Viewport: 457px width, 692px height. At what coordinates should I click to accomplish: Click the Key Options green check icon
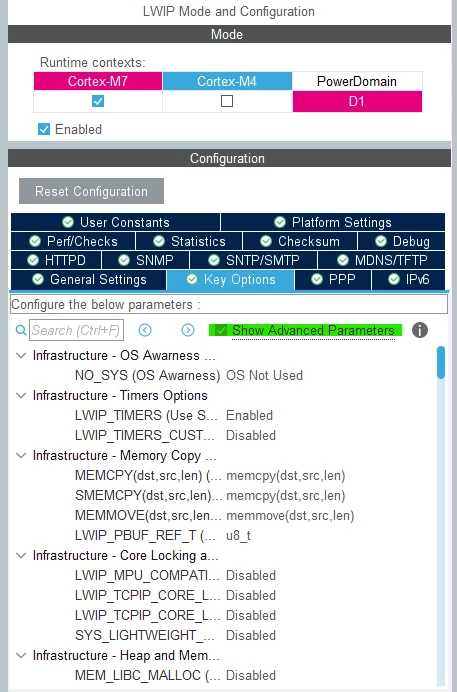click(x=191, y=279)
